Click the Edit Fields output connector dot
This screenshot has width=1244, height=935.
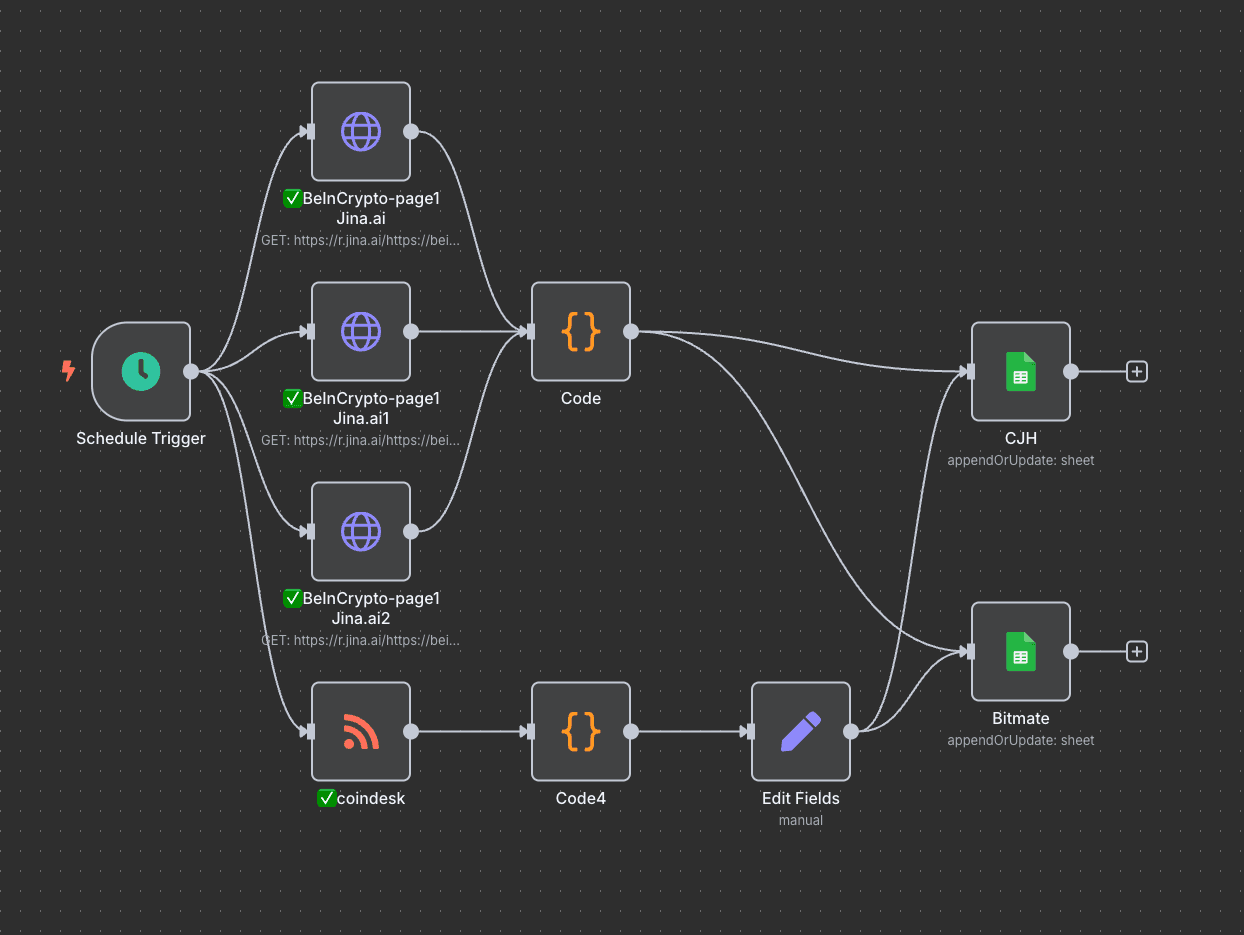(851, 731)
